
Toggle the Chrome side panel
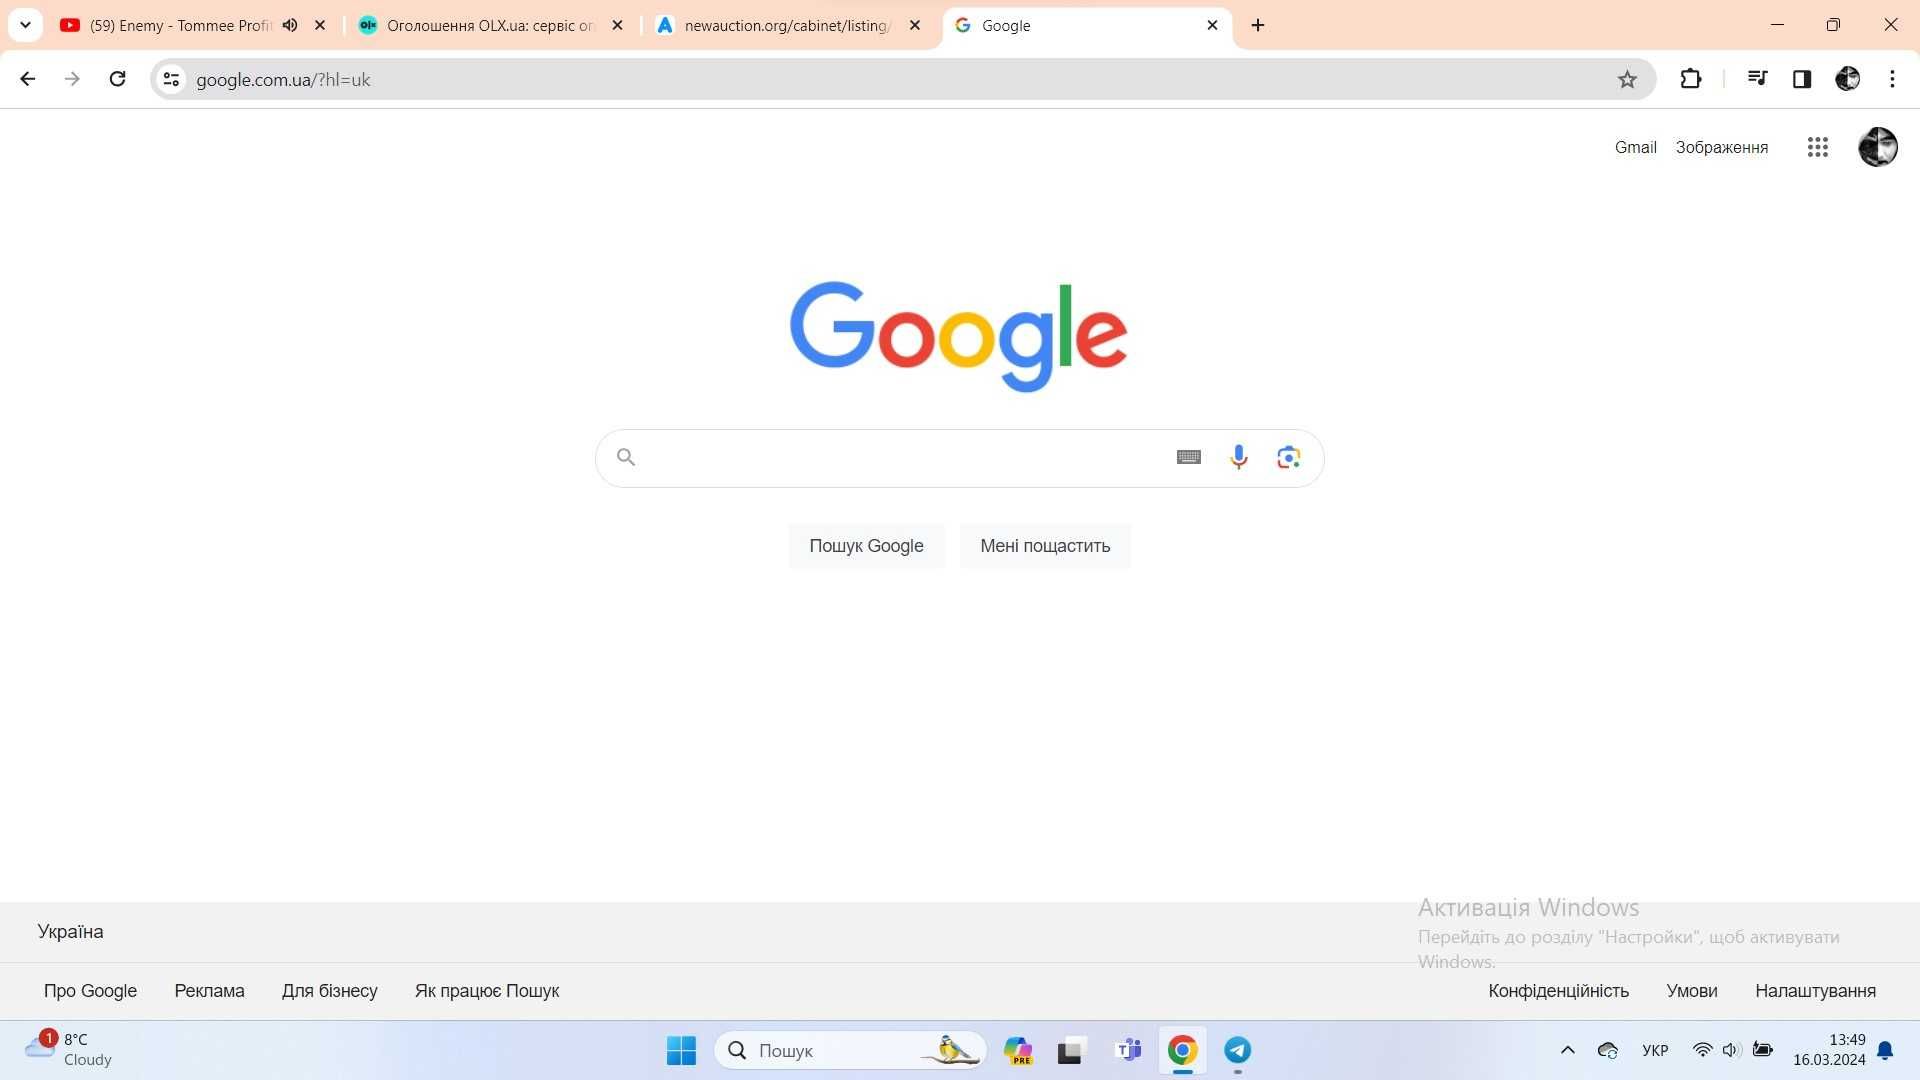click(x=1802, y=79)
